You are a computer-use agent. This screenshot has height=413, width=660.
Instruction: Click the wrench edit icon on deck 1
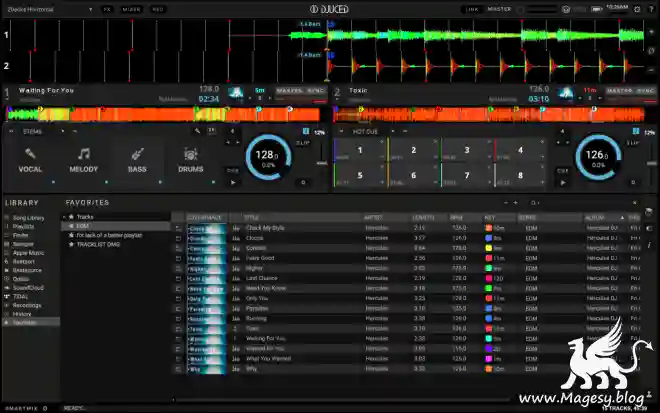click(197, 131)
